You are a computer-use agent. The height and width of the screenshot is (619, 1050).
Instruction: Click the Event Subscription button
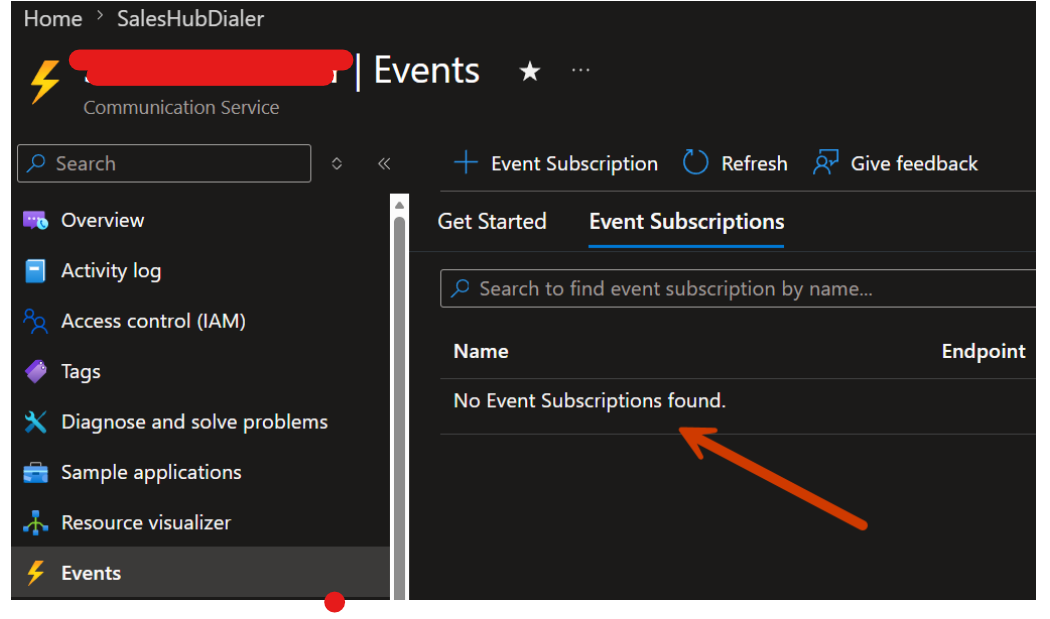556,163
